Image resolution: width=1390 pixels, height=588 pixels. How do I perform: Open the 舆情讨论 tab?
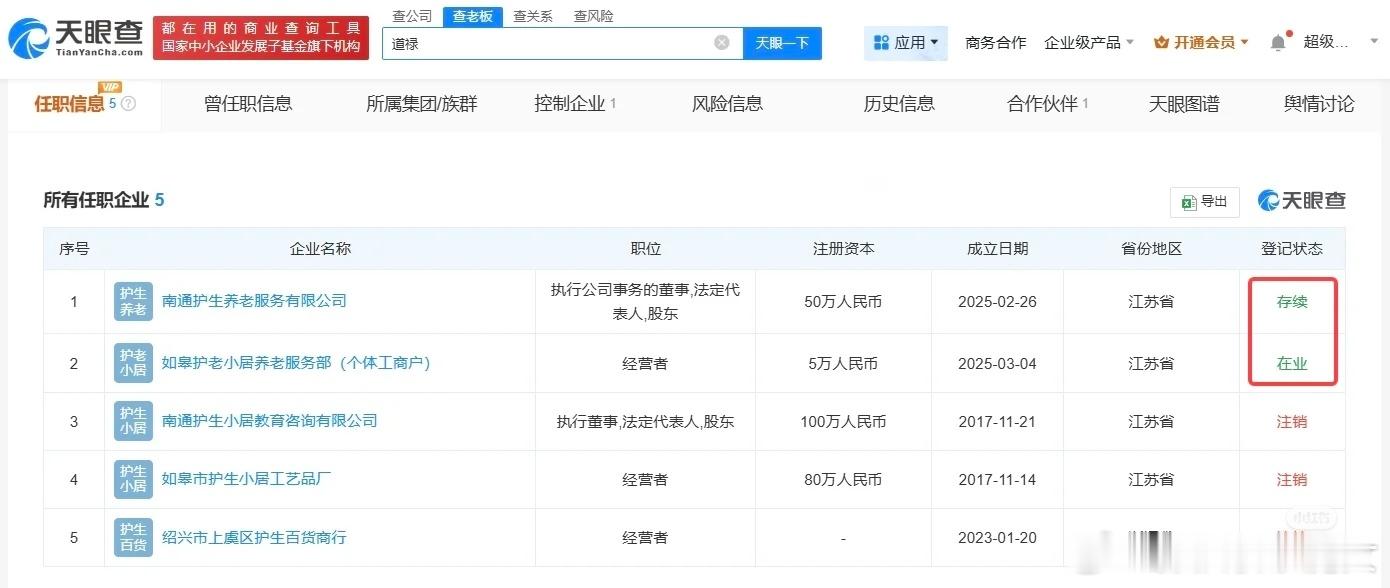(x=1319, y=103)
